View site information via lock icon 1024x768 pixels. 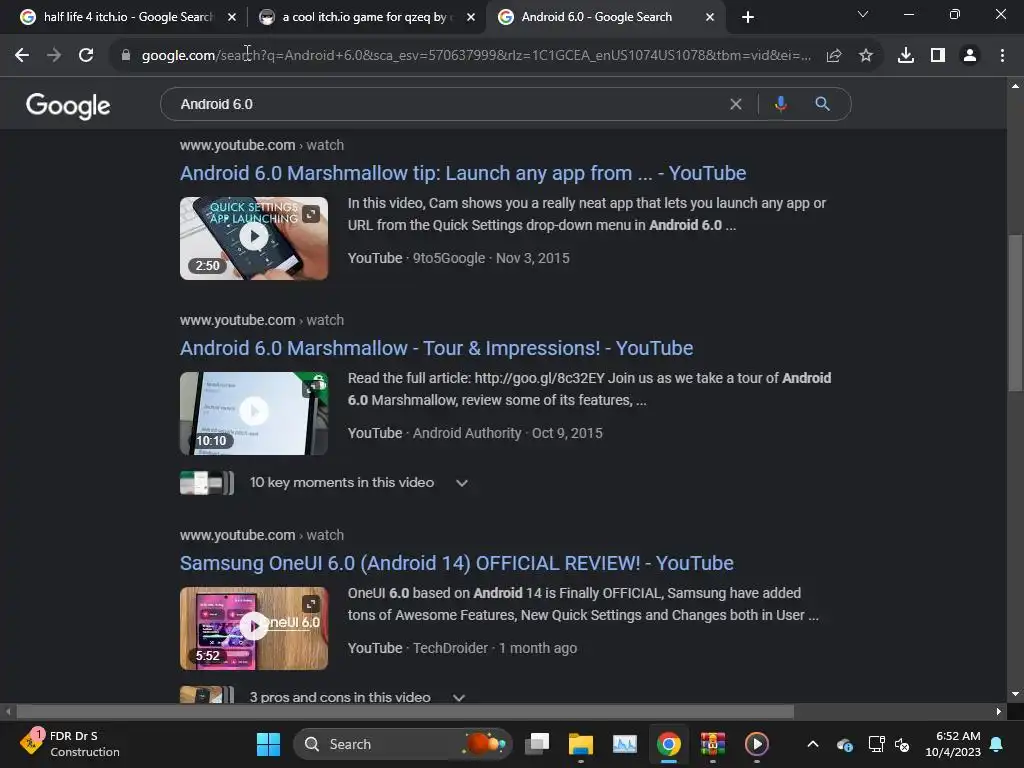126,56
